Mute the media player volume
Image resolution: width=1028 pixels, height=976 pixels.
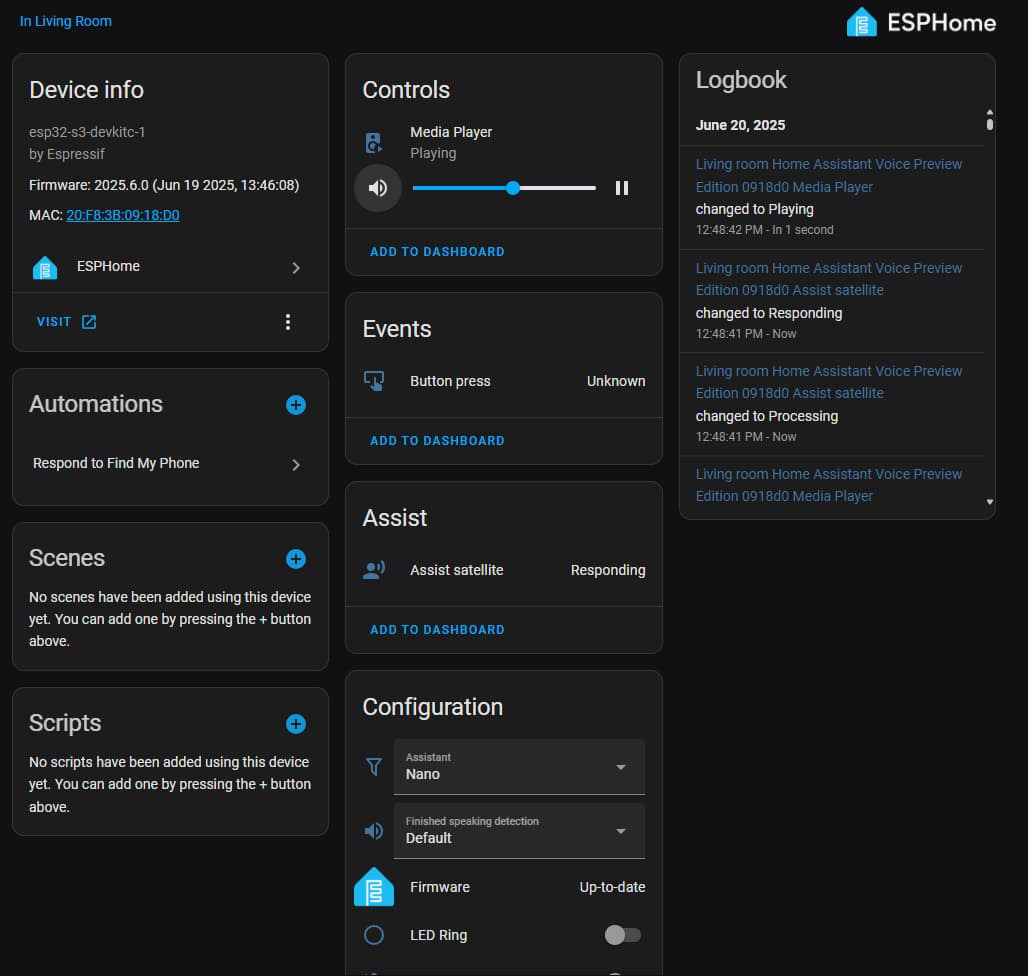(x=378, y=188)
